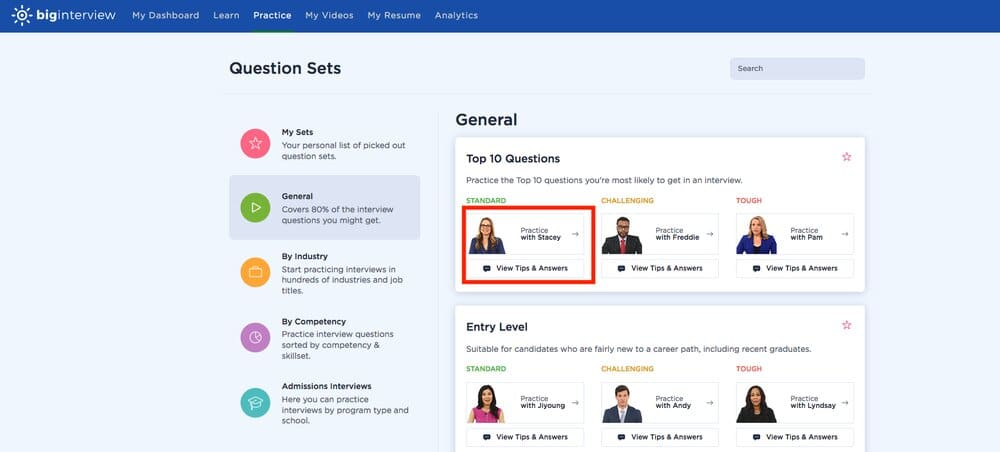Click the Admissions Interviews graduation cap icon
The height and width of the screenshot is (452, 1000).
[255, 402]
